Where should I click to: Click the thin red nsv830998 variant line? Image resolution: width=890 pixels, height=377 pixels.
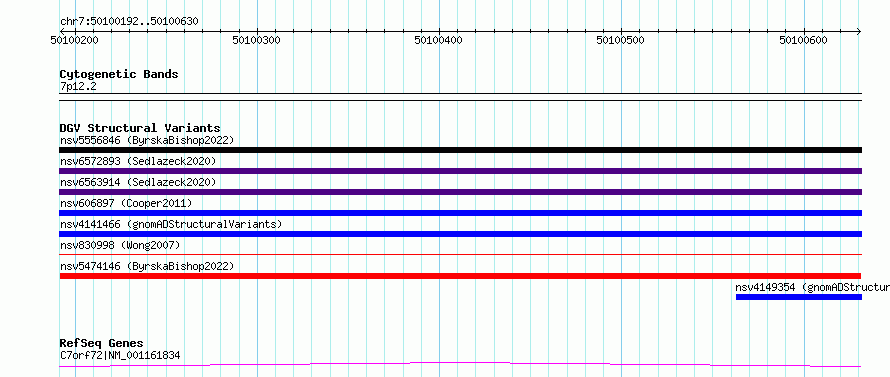(x=460, y=254)
